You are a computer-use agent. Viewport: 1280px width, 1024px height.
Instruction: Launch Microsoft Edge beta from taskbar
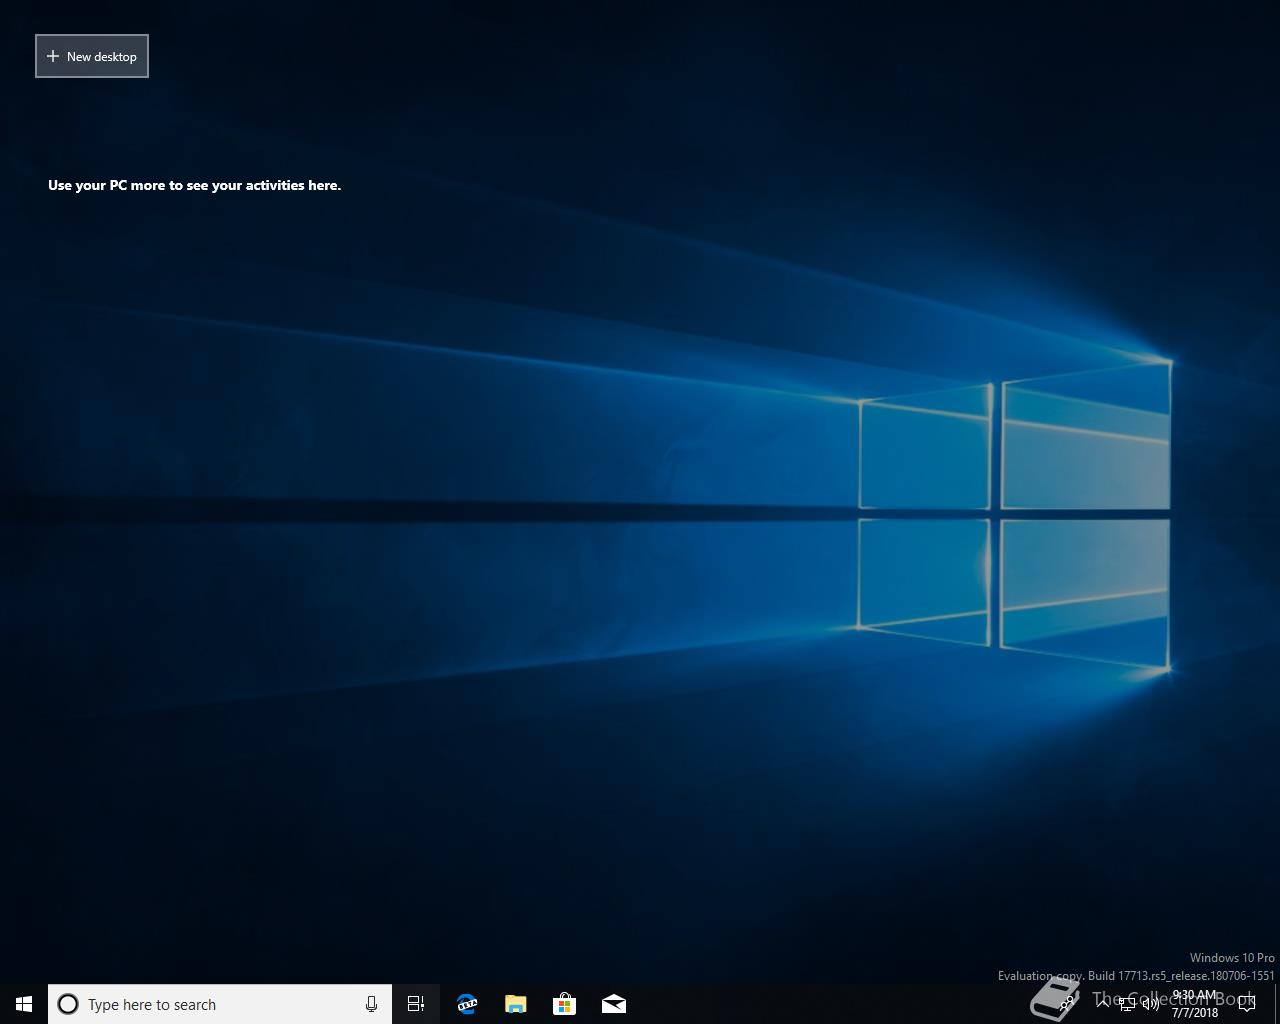[466, 1004]
